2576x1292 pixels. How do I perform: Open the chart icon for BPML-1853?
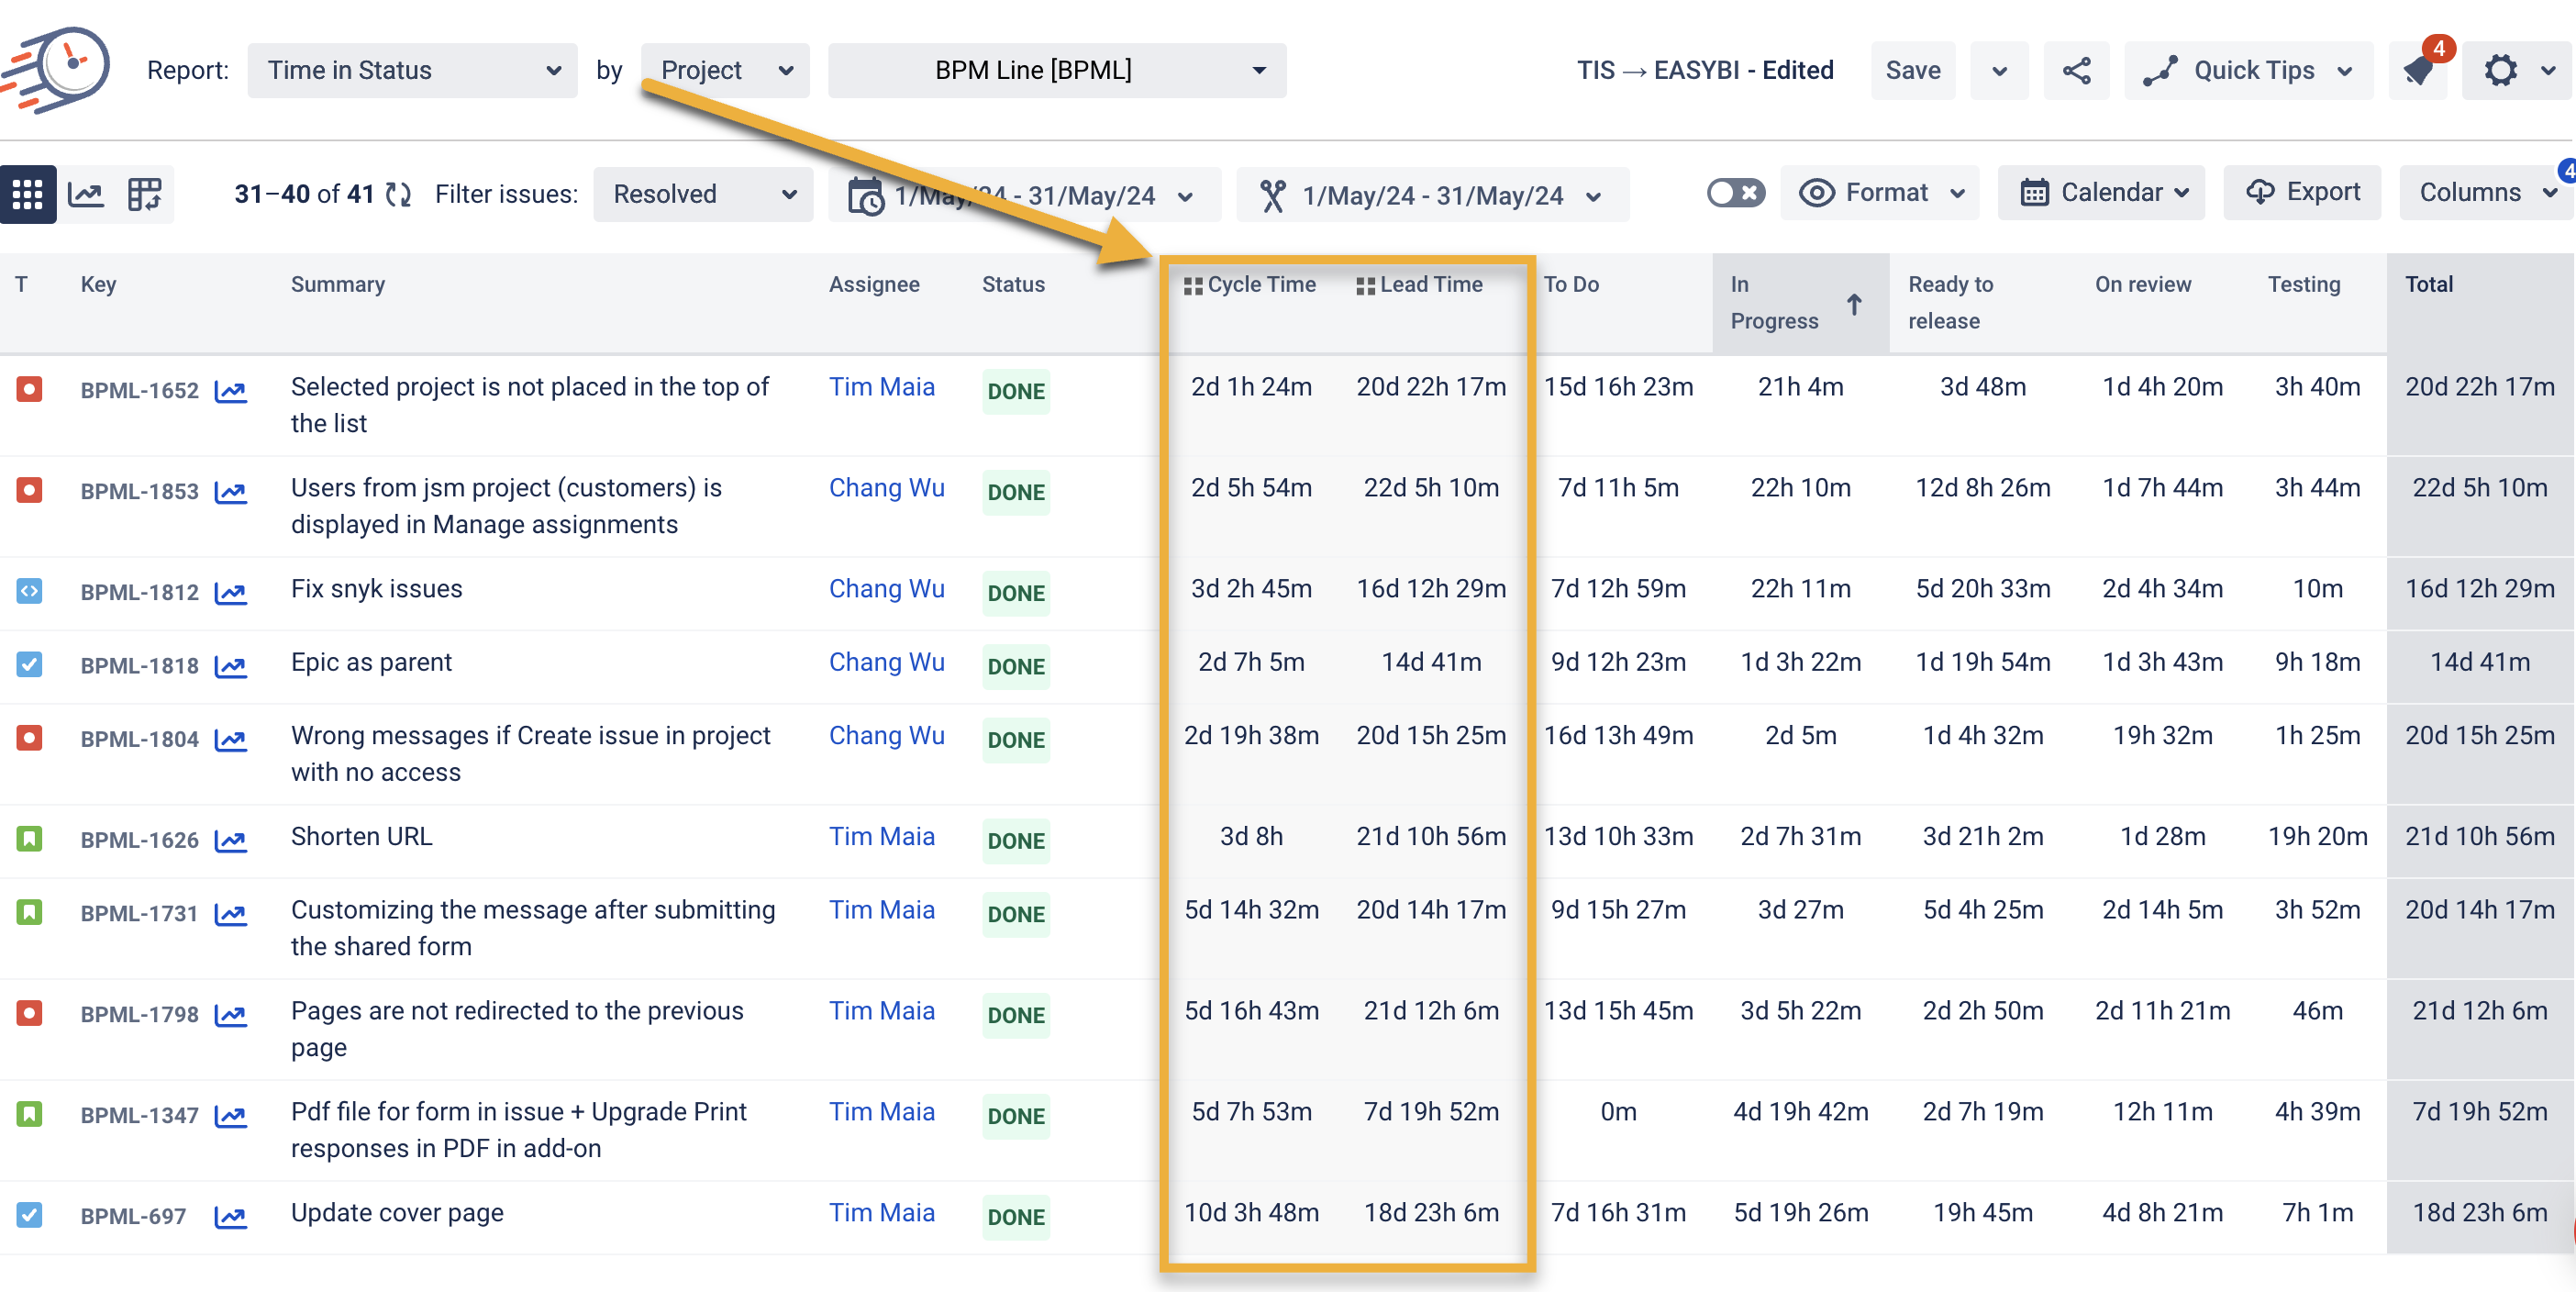point(231,492)
